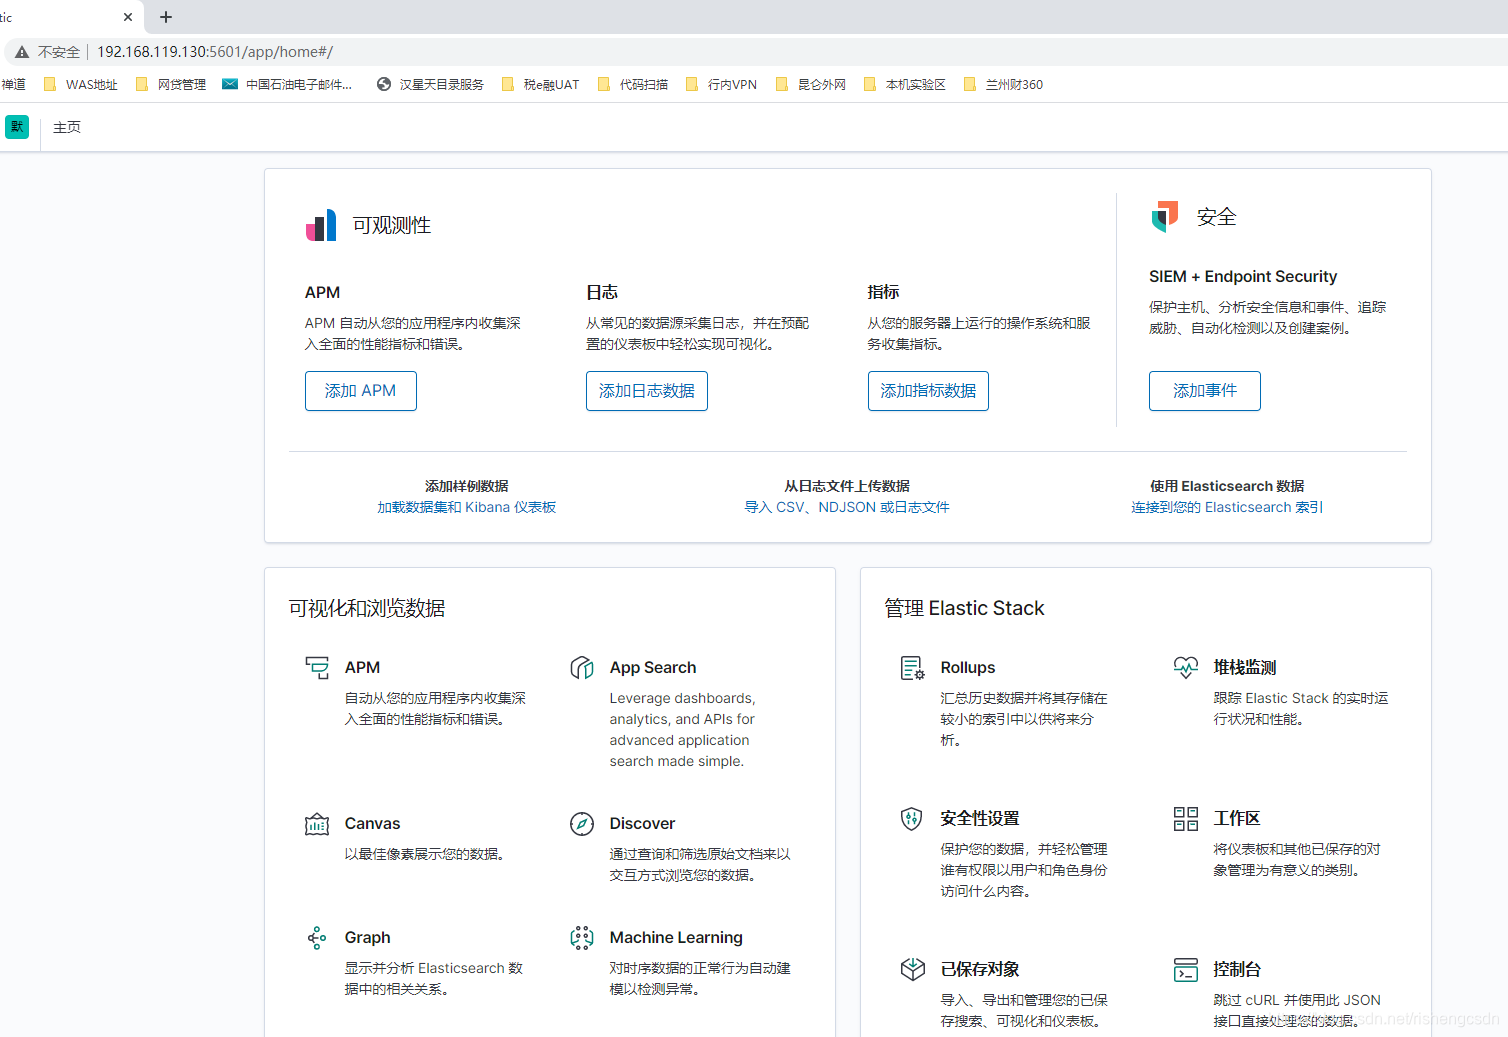Open the Canvas title

click(372, 824)
